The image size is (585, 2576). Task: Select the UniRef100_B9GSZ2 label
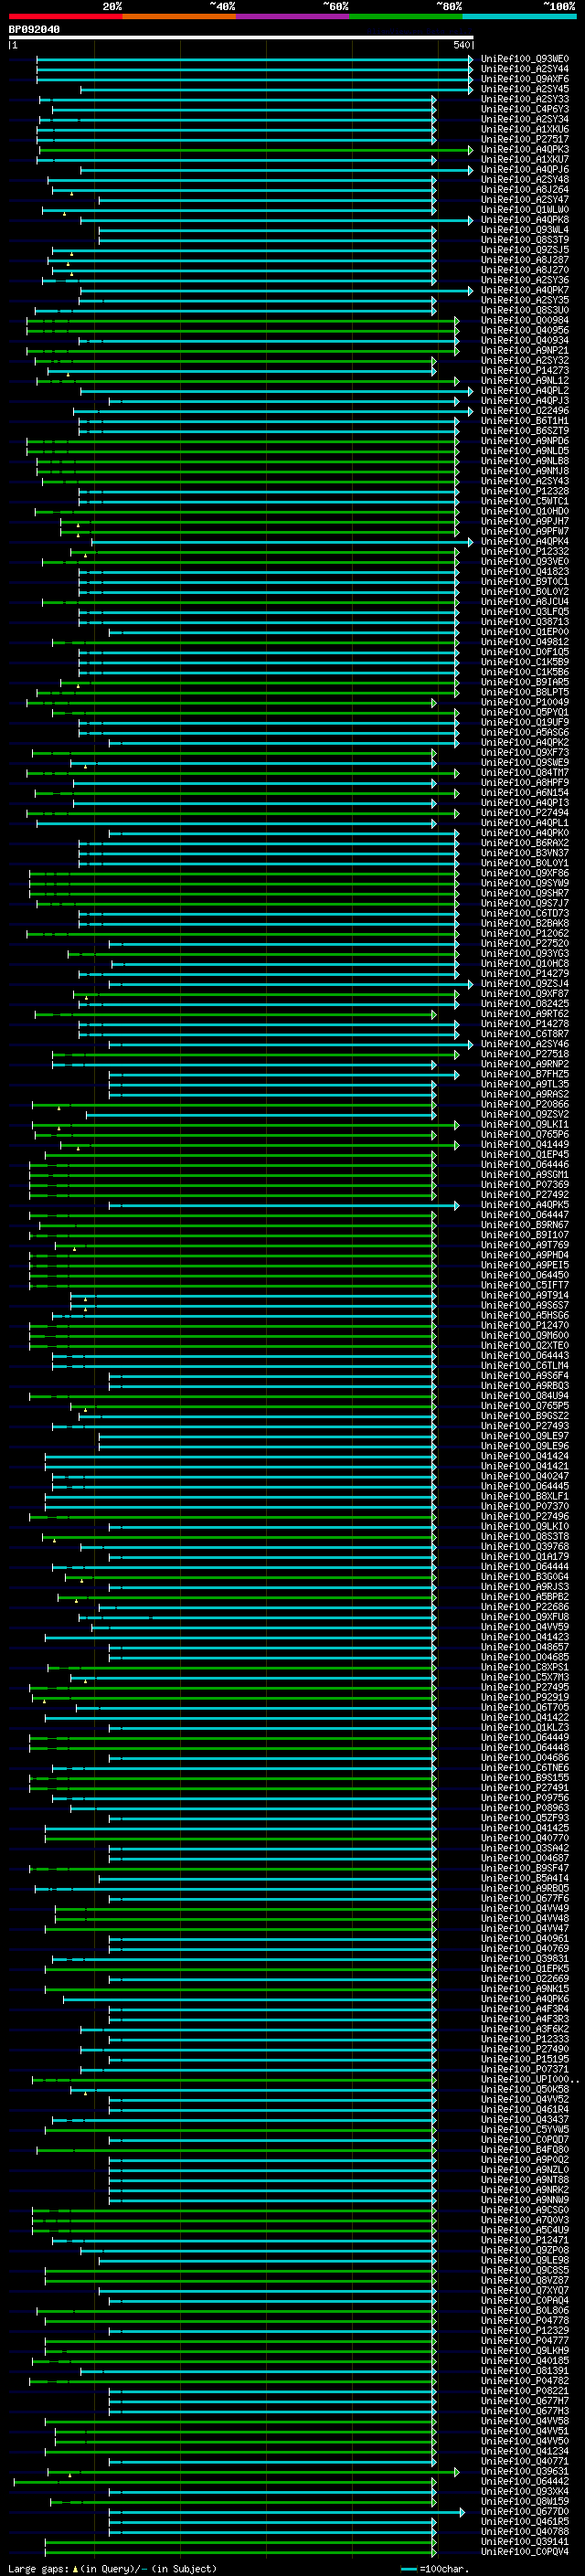click(x=525, y=1417)
